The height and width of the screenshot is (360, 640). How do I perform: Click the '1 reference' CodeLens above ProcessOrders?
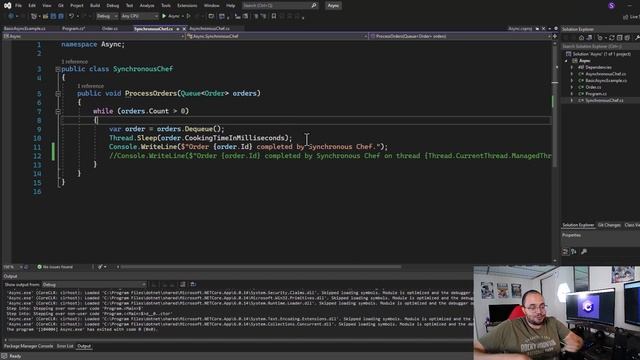pos(90,86)
